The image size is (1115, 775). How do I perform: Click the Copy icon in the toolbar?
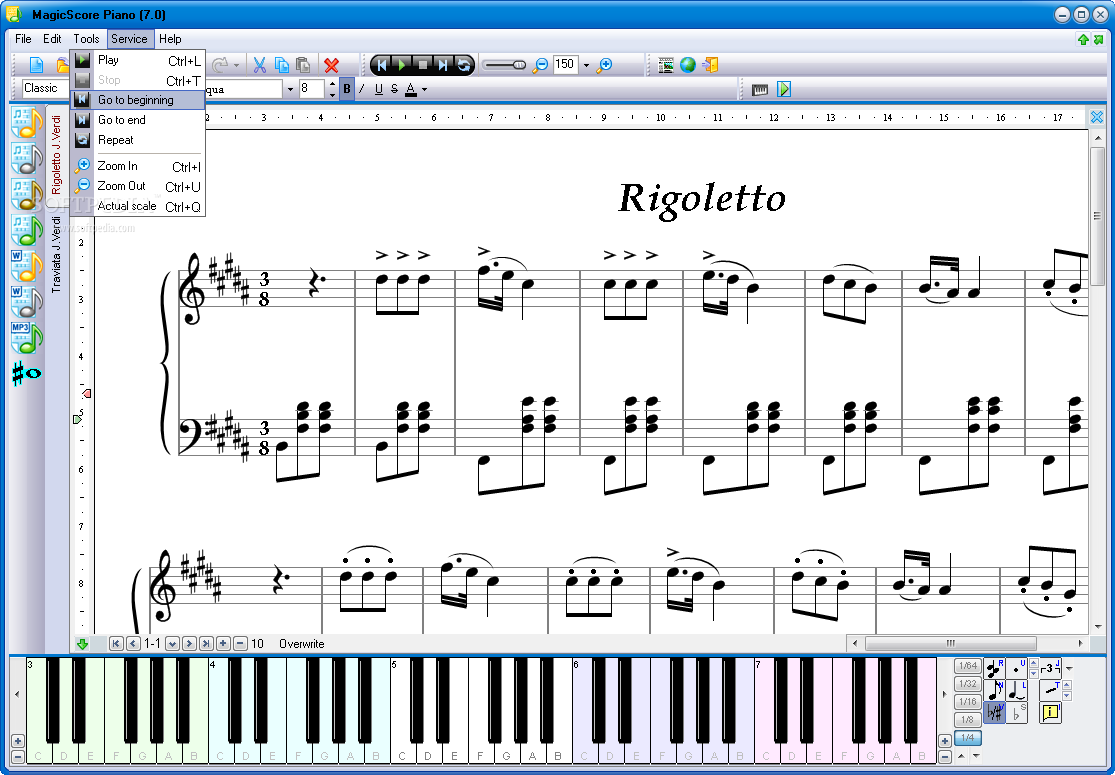point(282,65)
